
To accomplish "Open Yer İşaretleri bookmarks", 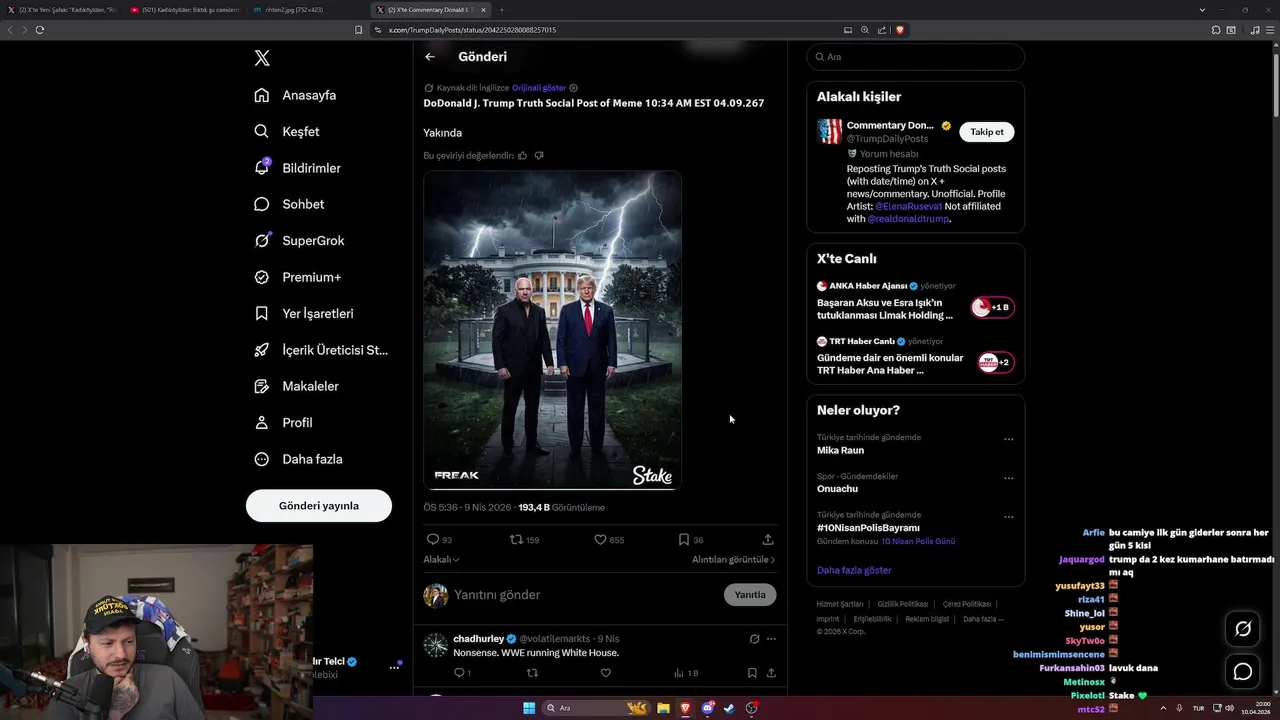I will pos(304,313).
